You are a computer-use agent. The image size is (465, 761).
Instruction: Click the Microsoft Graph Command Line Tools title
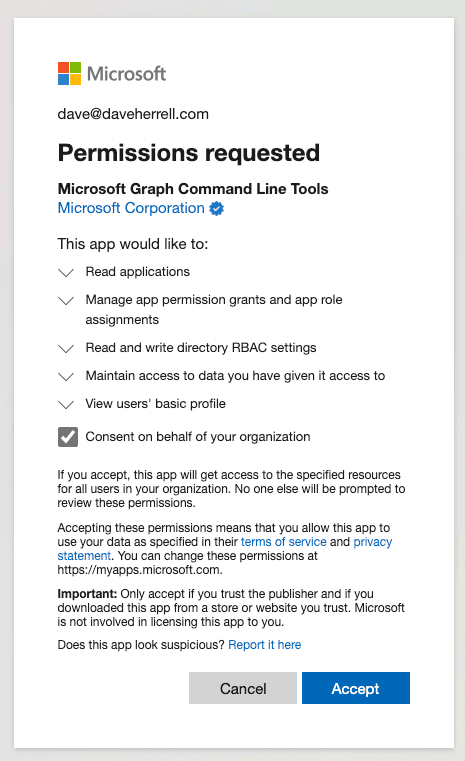193,189
